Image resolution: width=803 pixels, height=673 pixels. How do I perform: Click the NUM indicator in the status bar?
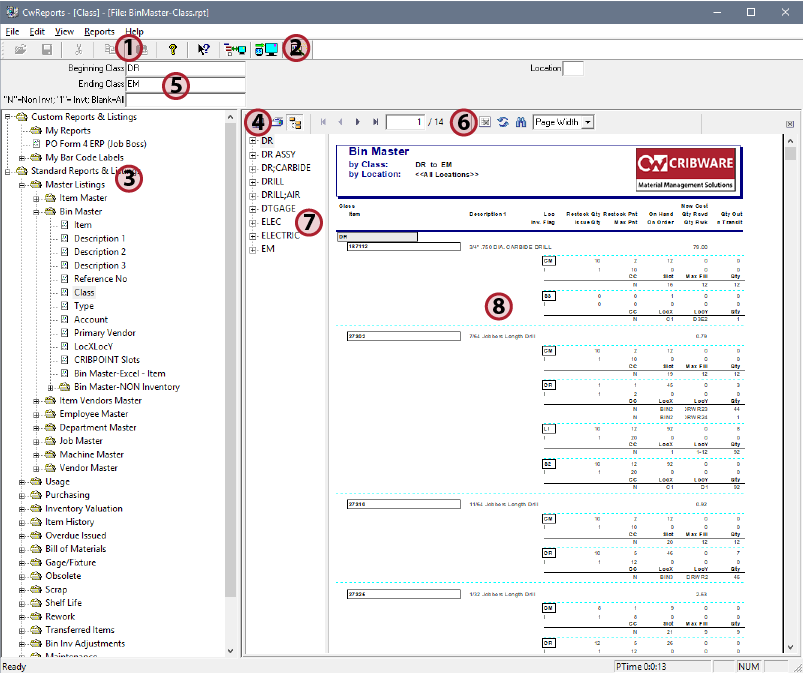point(747,665)
